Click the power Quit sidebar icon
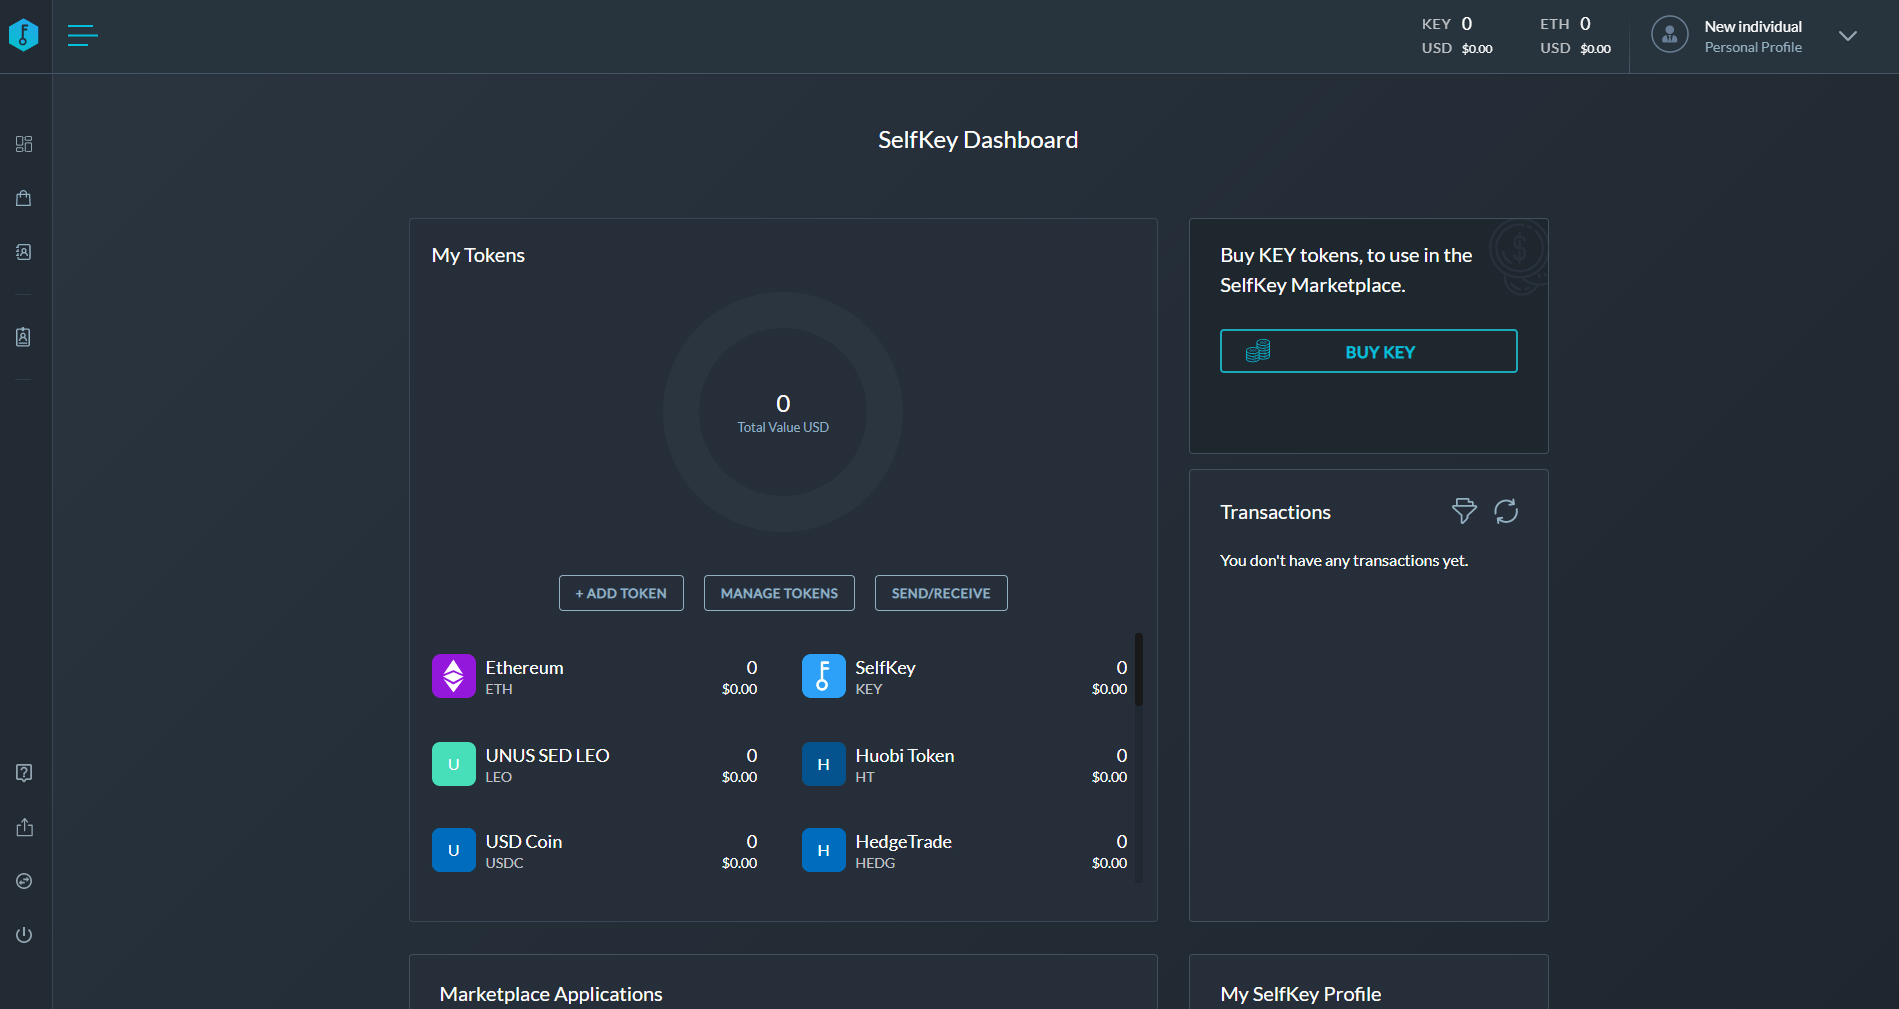The width and height of the screenshot is (1899, 1009). 24,935
